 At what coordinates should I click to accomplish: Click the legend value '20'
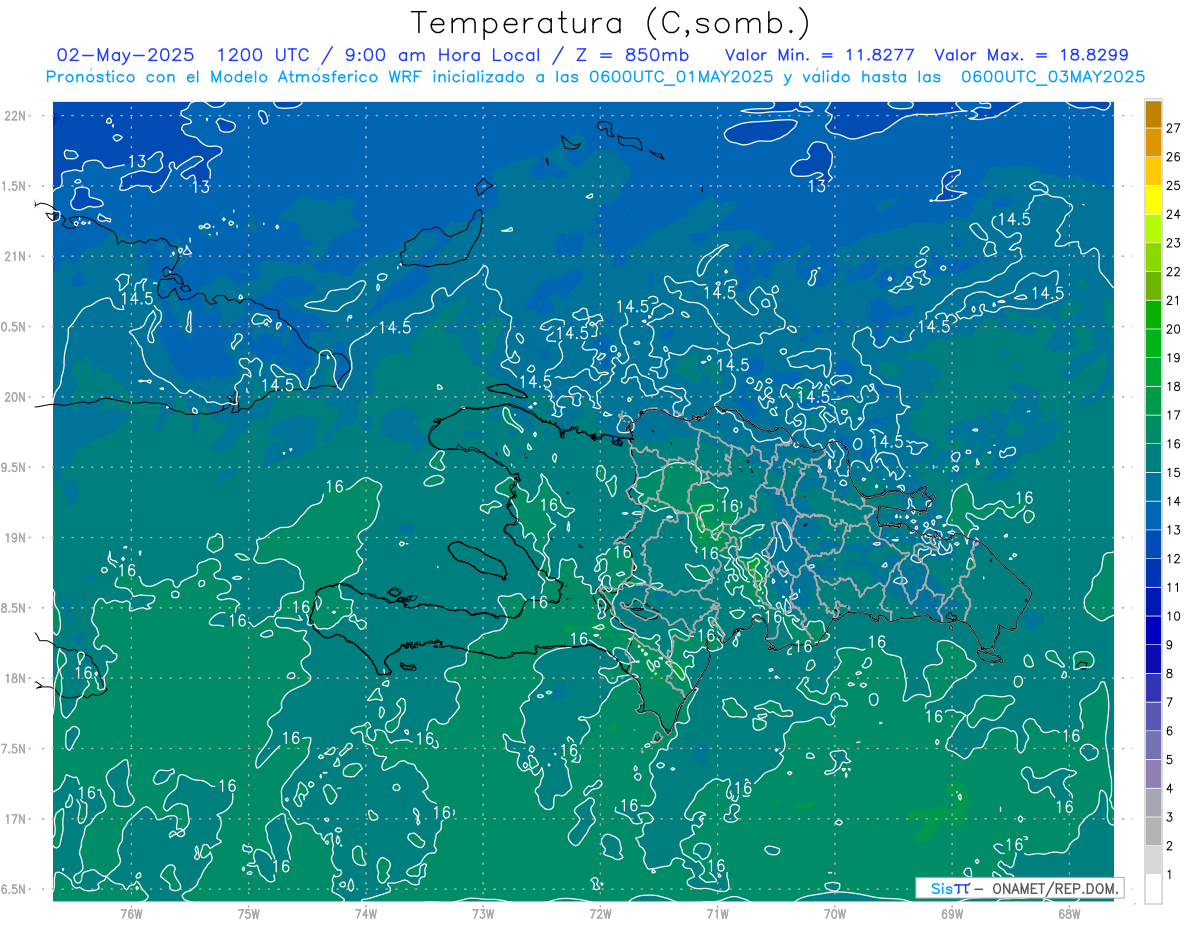coord(1173,329)
